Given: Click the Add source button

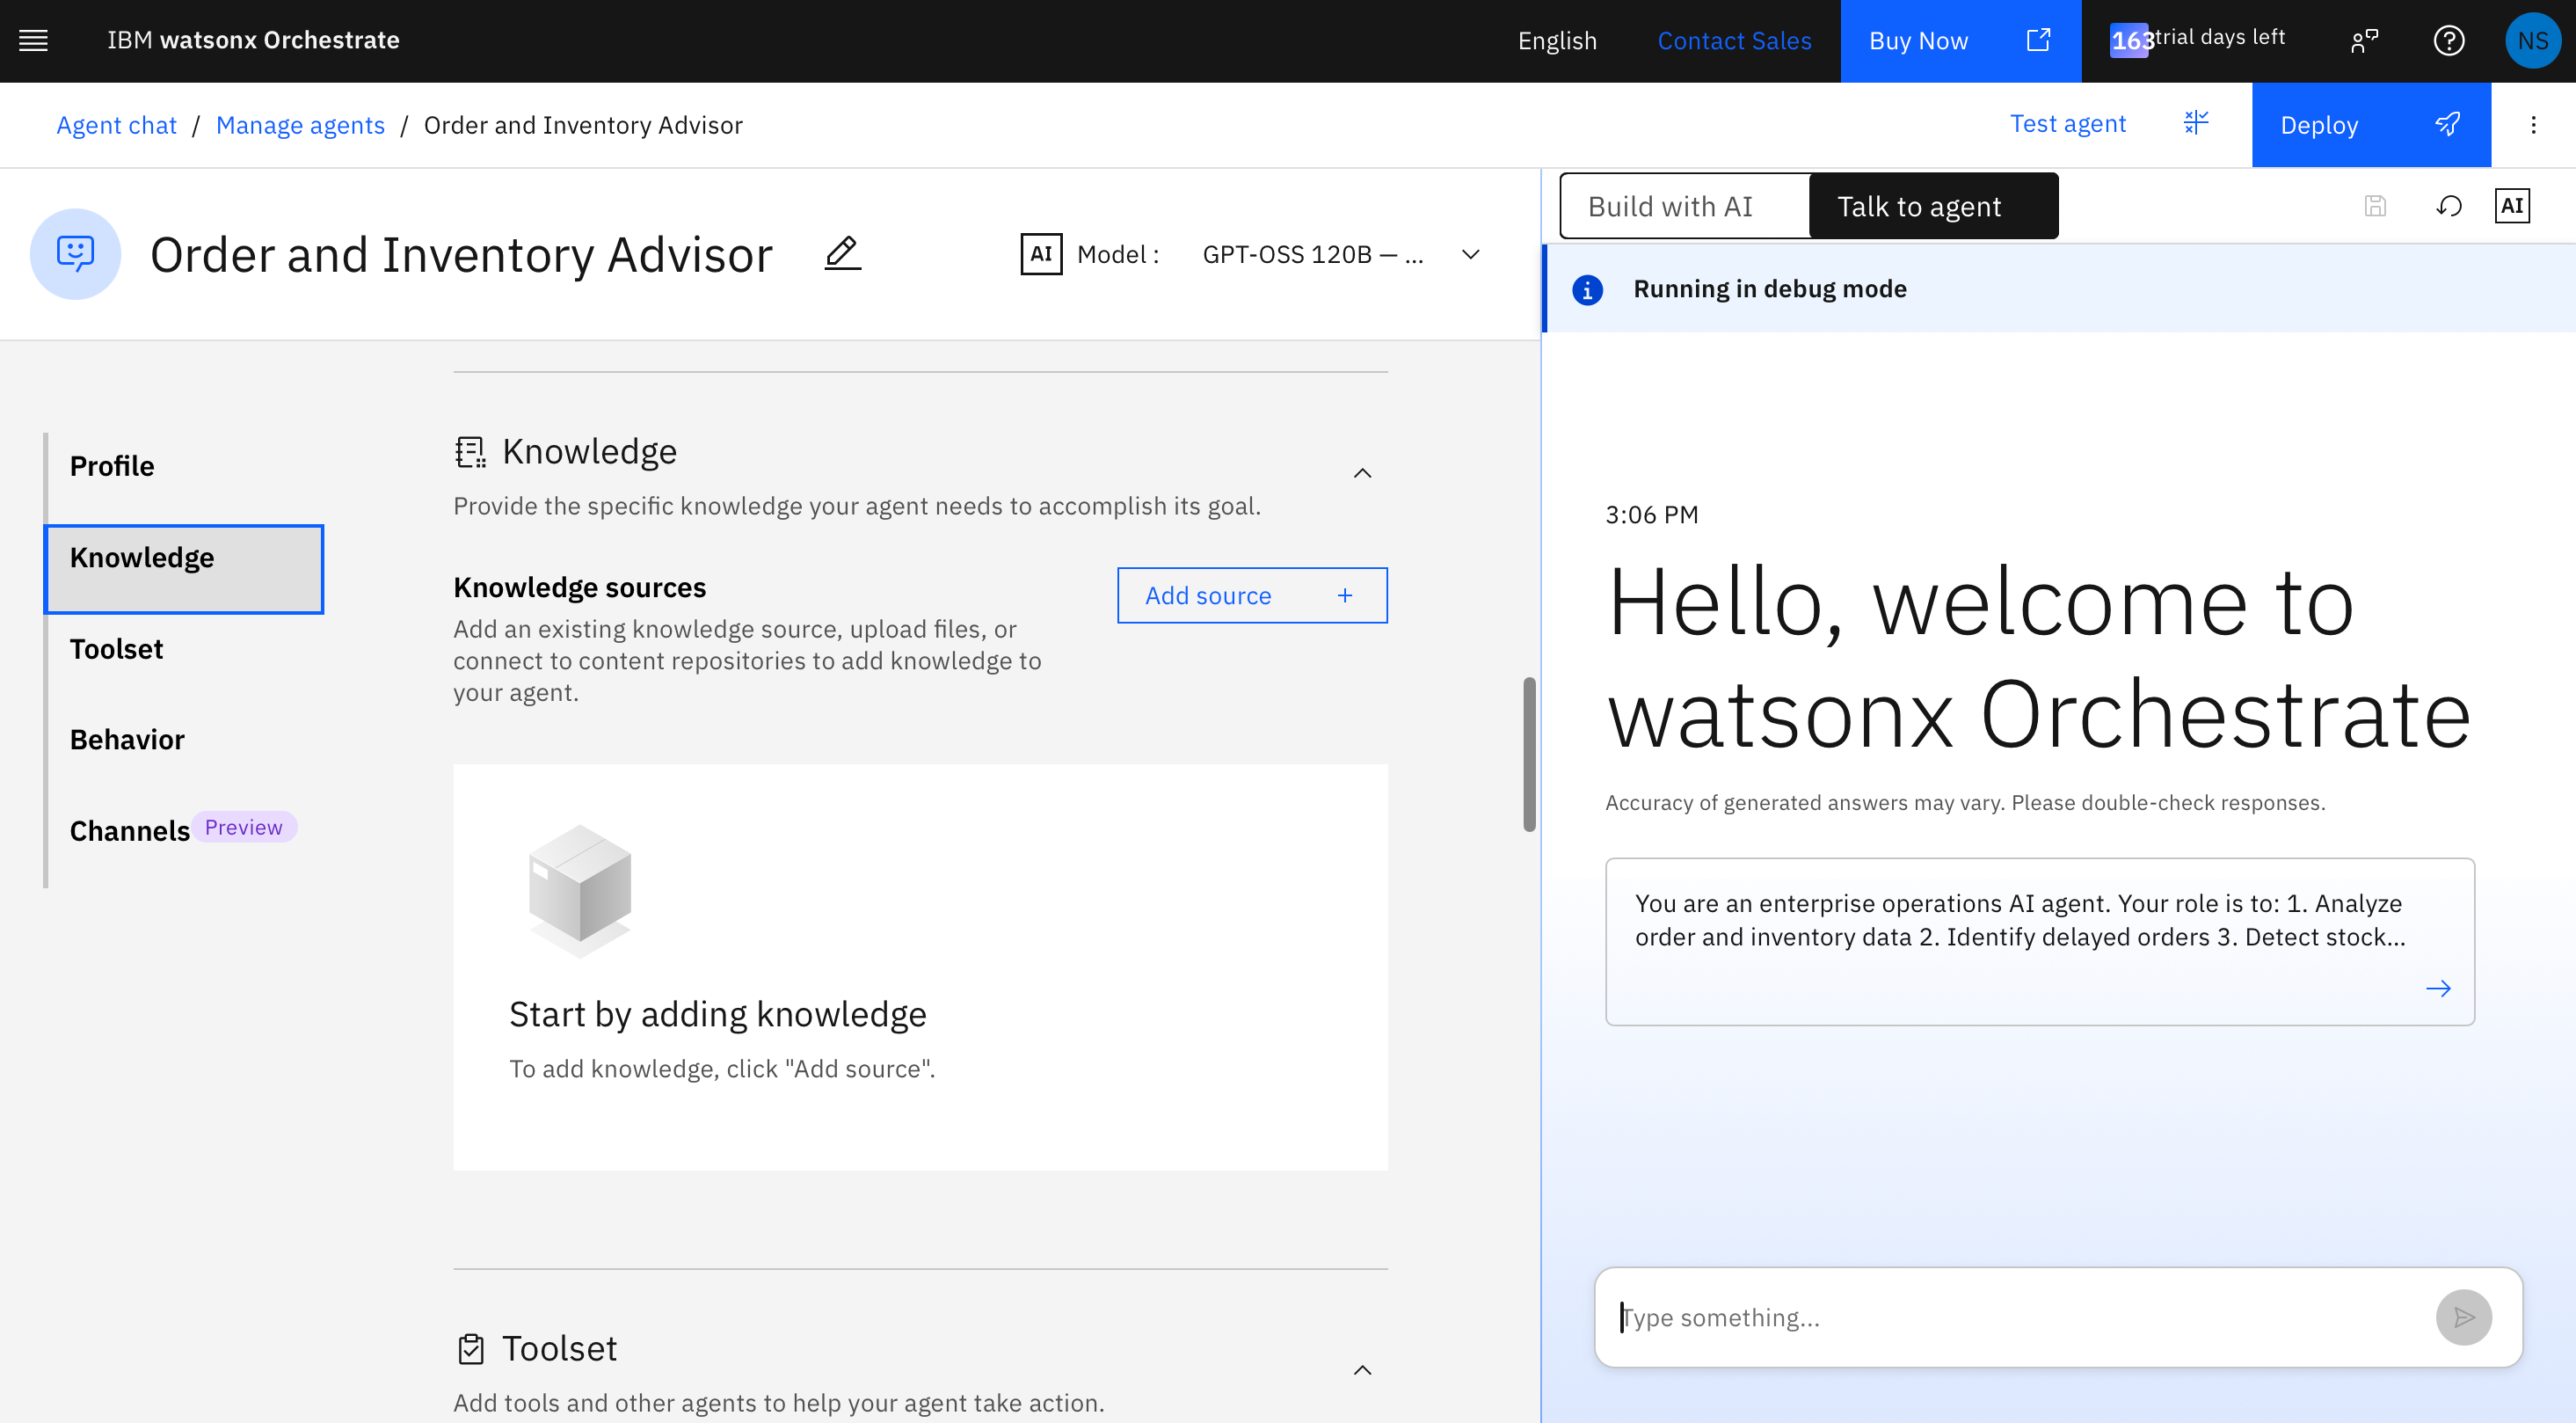Looking at the screenshot, I should [x=1252, y=596].
